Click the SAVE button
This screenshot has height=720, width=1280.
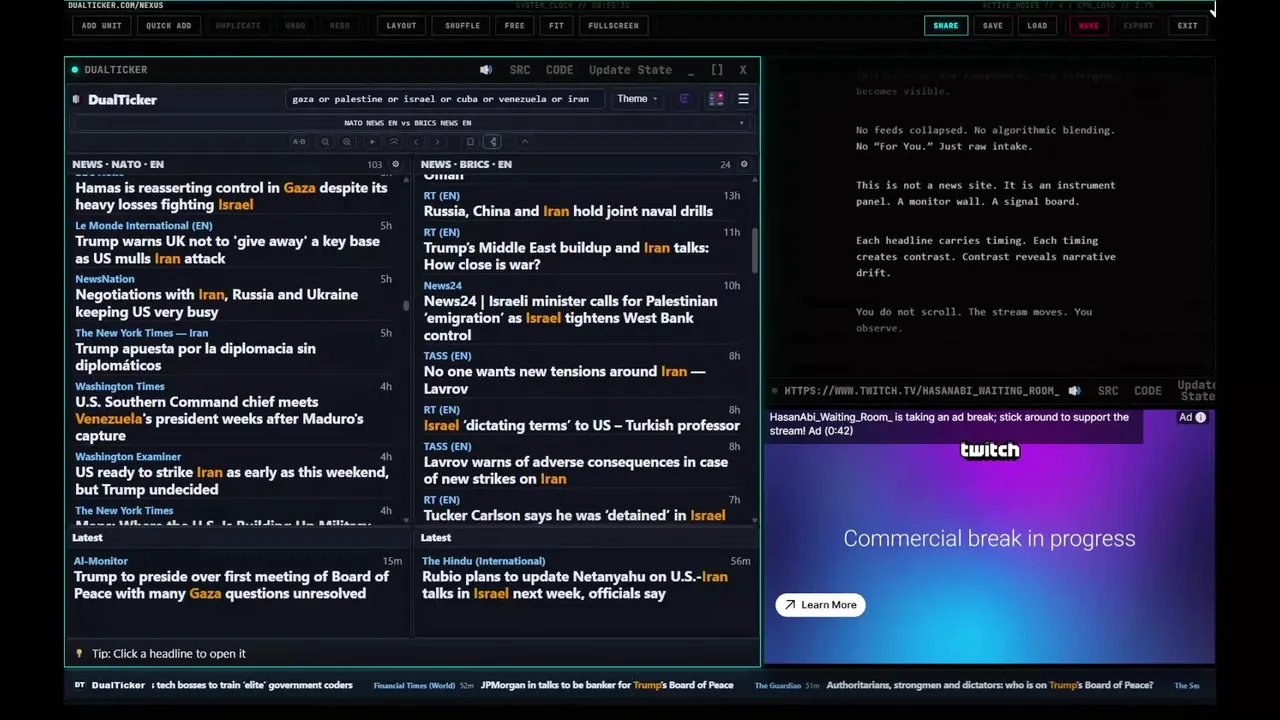993,26
